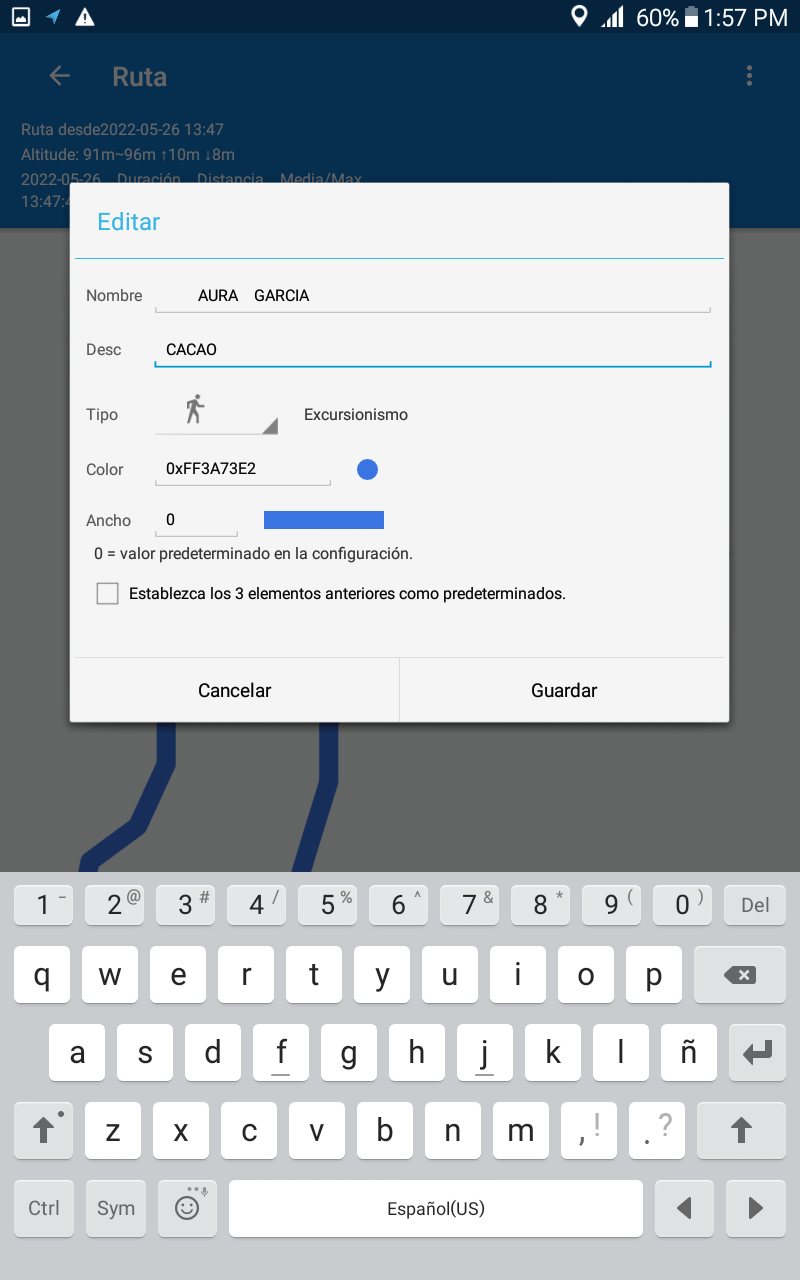
Task: Toggle the right shift key
Action: 741,1130
